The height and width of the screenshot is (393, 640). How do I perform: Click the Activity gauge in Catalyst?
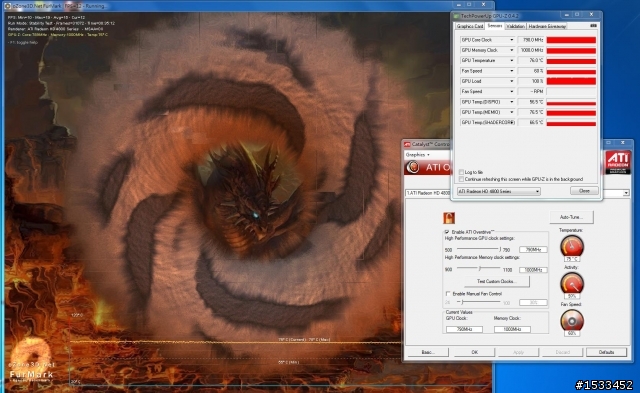click(571, 283)
